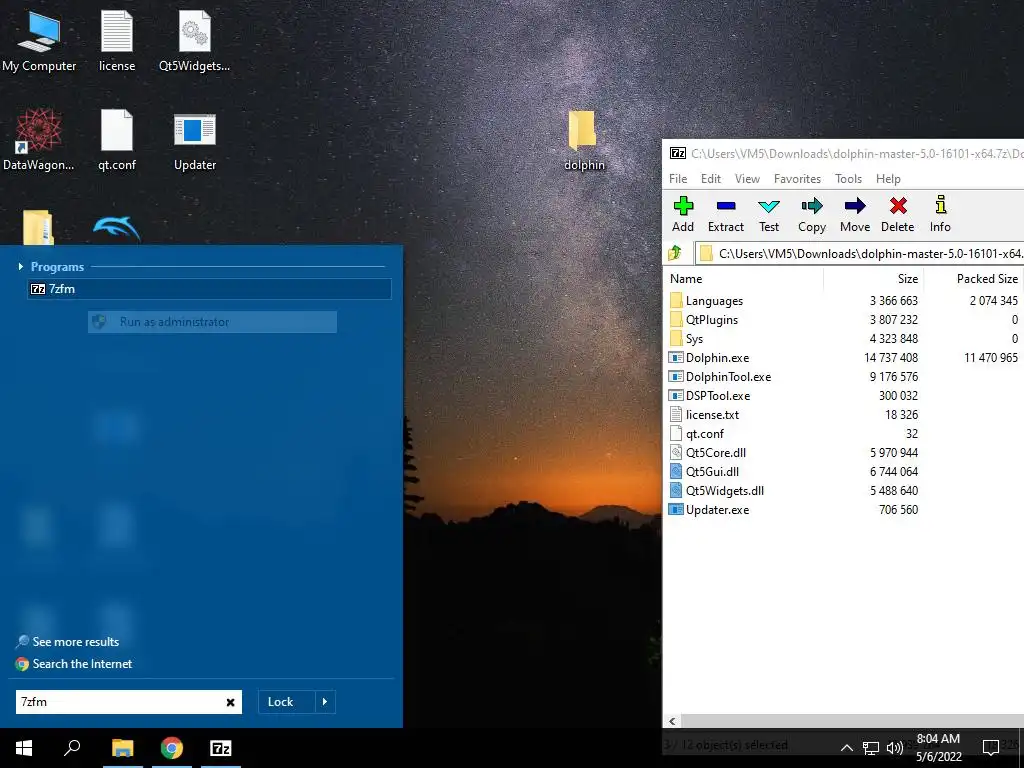Select Dolphin.exe in the archive list
The image size is (1024, 768).
pos(843,357)
